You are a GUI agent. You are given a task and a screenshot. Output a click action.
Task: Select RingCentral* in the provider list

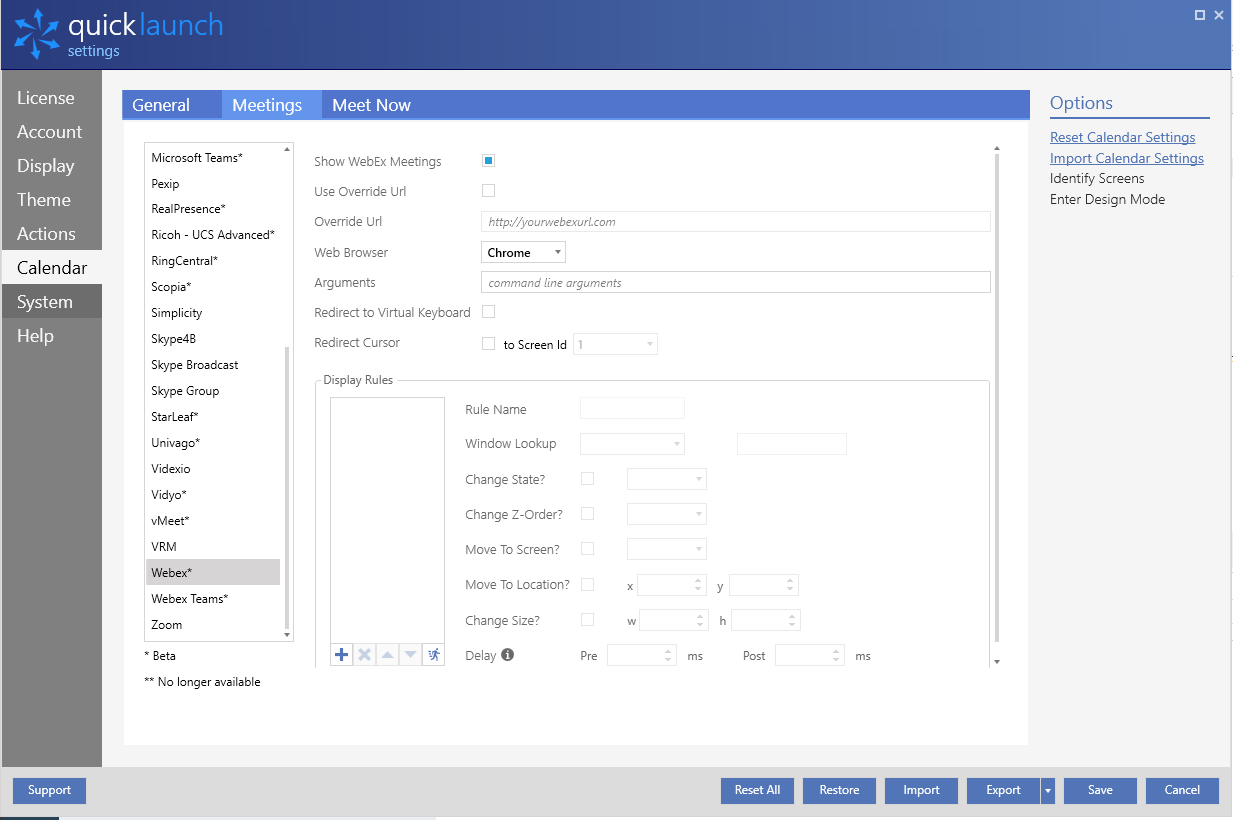click(x=212, y=261)
